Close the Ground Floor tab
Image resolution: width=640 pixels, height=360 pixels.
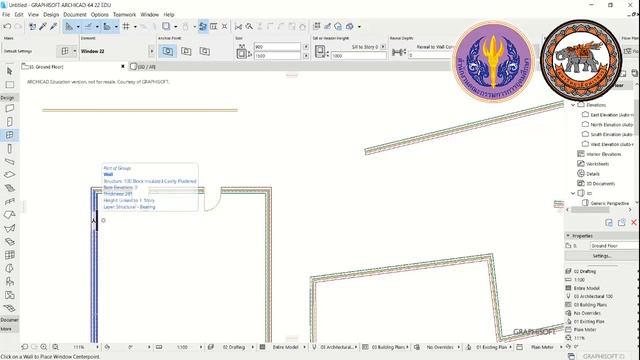[x=122, y=66]
